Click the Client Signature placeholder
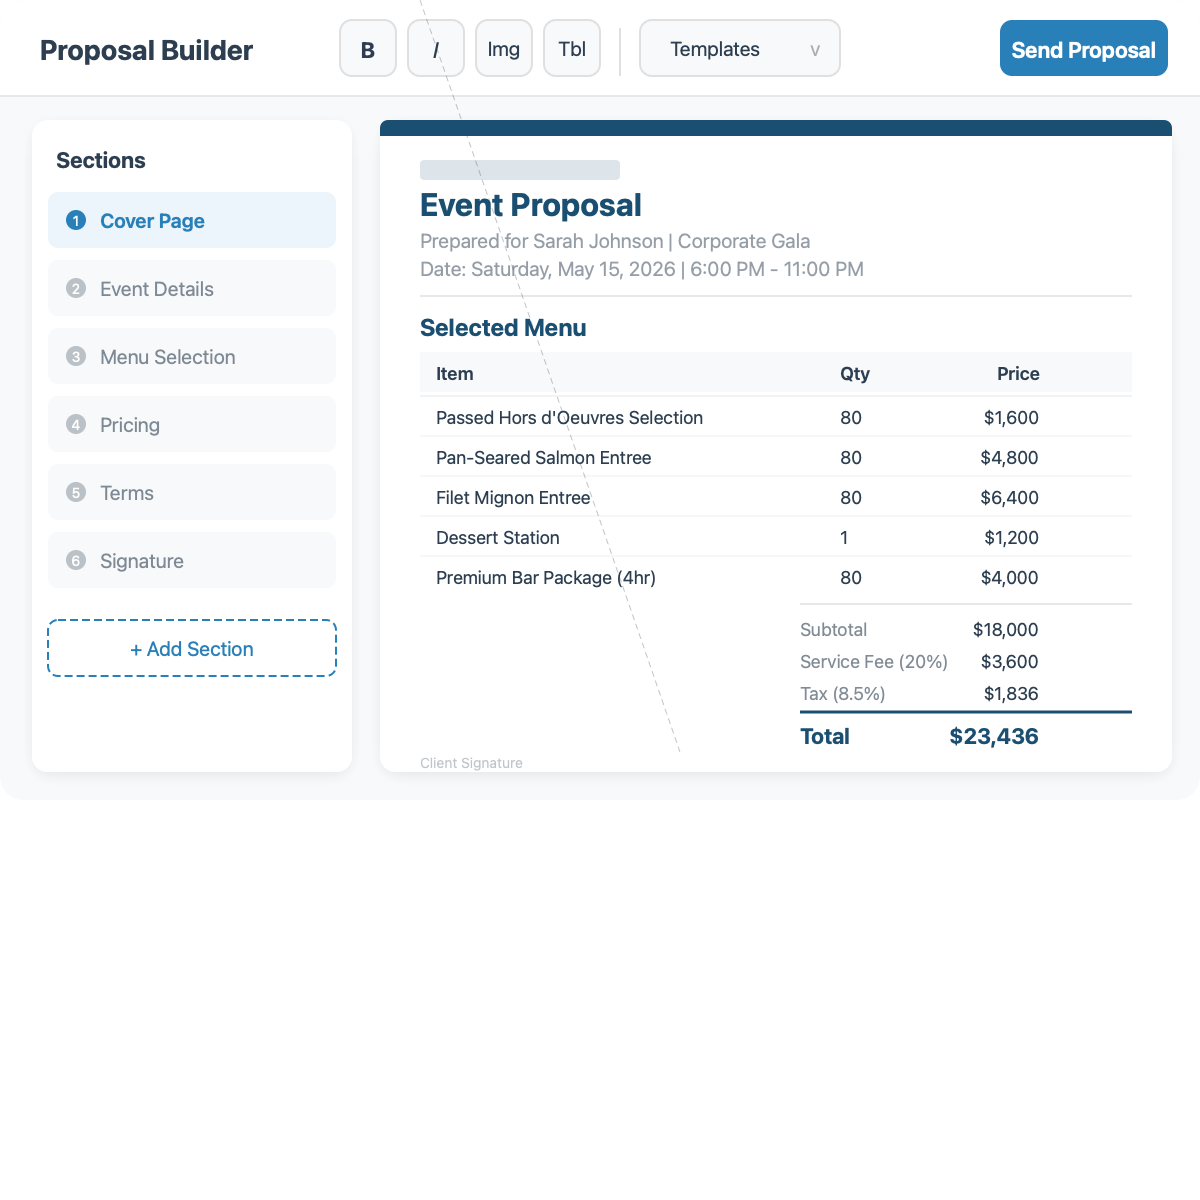Image resolution: width=1200 pixels, height=1200 pixels. (471, 762)
